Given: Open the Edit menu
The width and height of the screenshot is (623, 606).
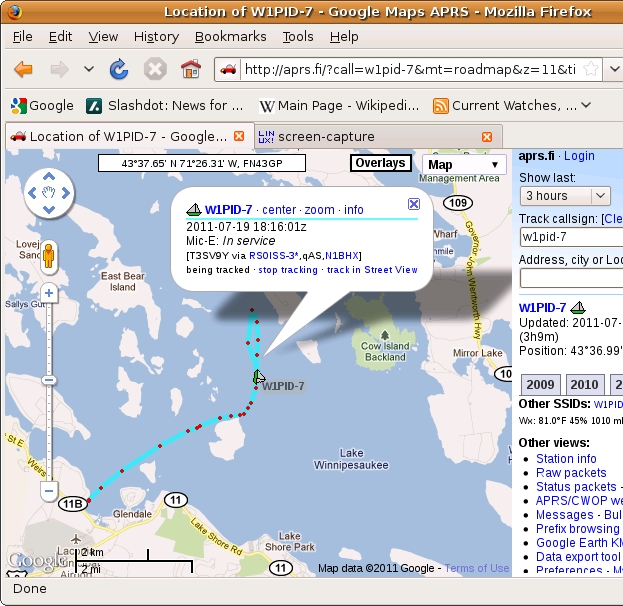Looking at the screenshot, I should click(60, 37).
